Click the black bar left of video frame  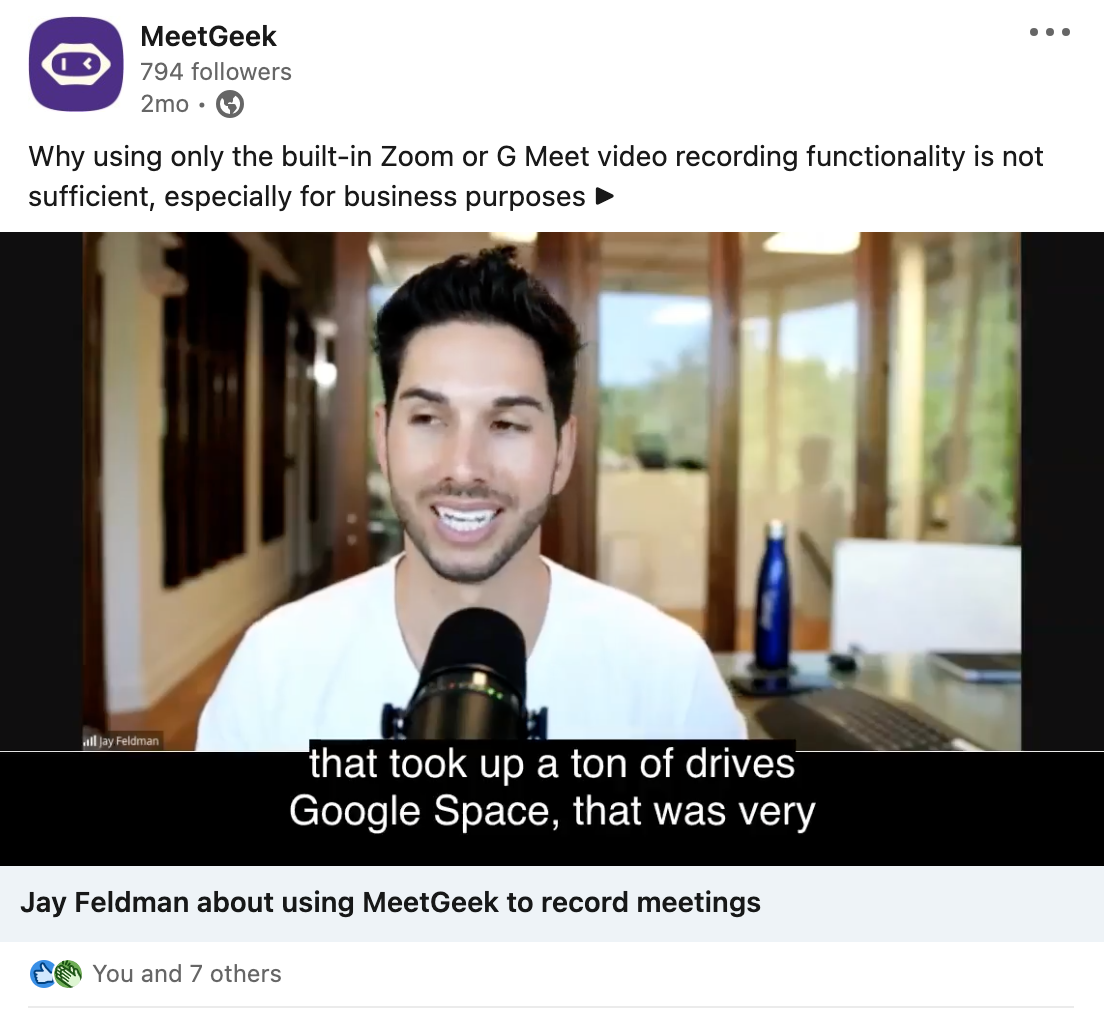tap(41, 491)
